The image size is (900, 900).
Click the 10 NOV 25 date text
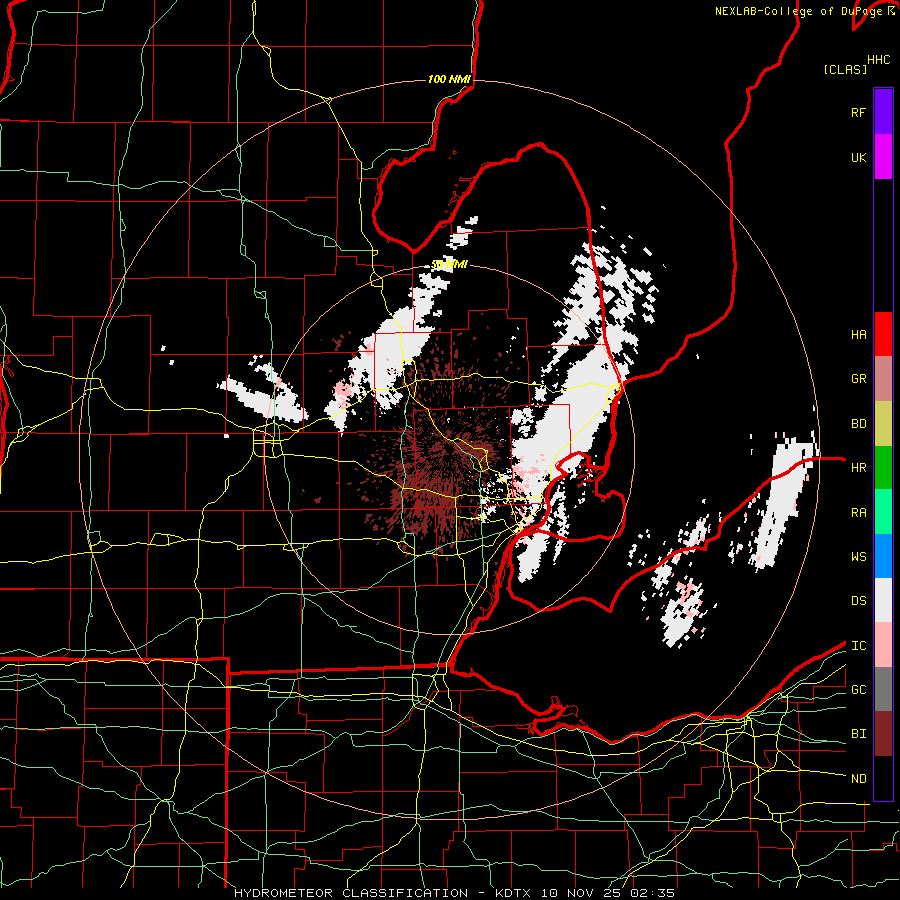click(581, 893)
